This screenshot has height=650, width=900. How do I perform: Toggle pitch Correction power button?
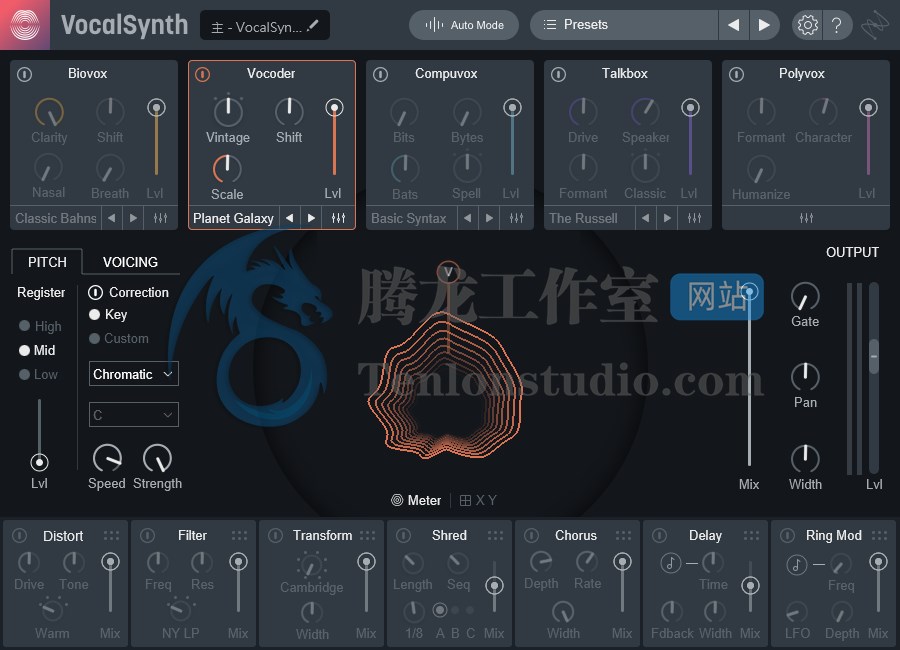[x=95, y=292]
